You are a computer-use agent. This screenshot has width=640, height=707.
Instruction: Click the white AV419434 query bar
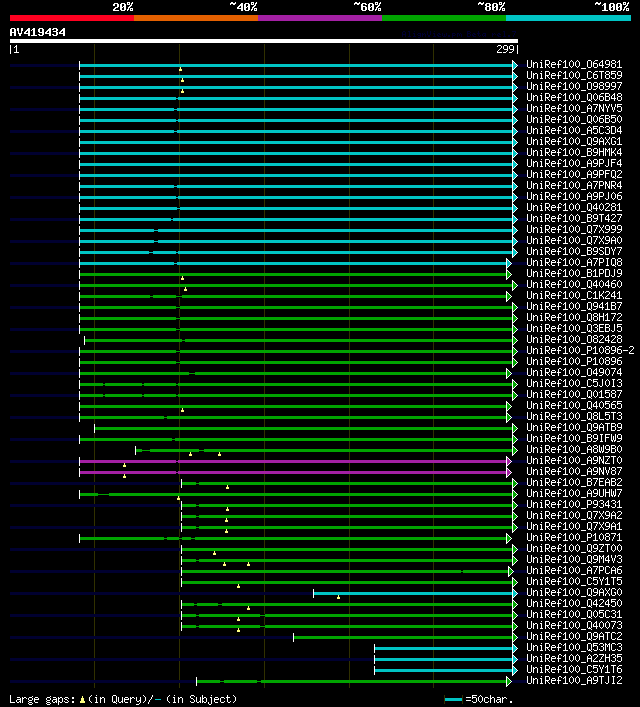tap(264, 41)
